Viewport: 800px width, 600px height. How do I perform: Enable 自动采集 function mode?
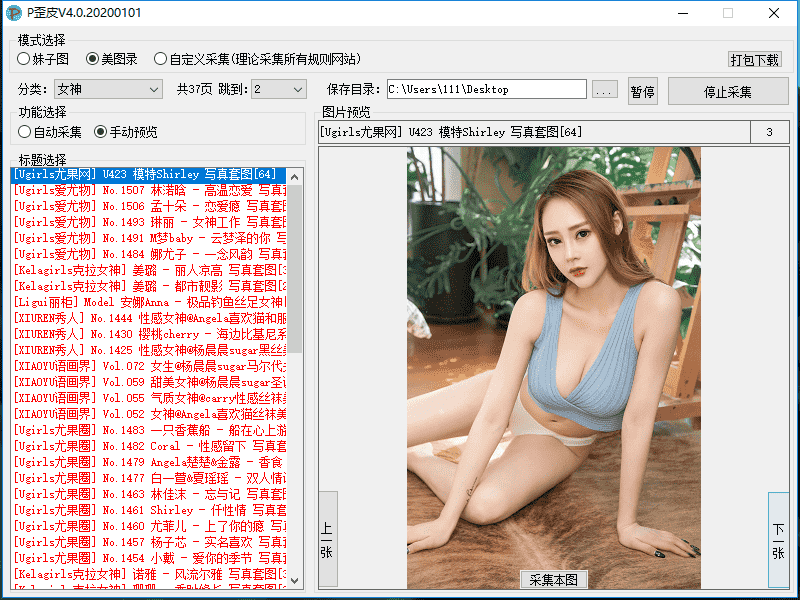pyautogui.click(x=49, y=132)
